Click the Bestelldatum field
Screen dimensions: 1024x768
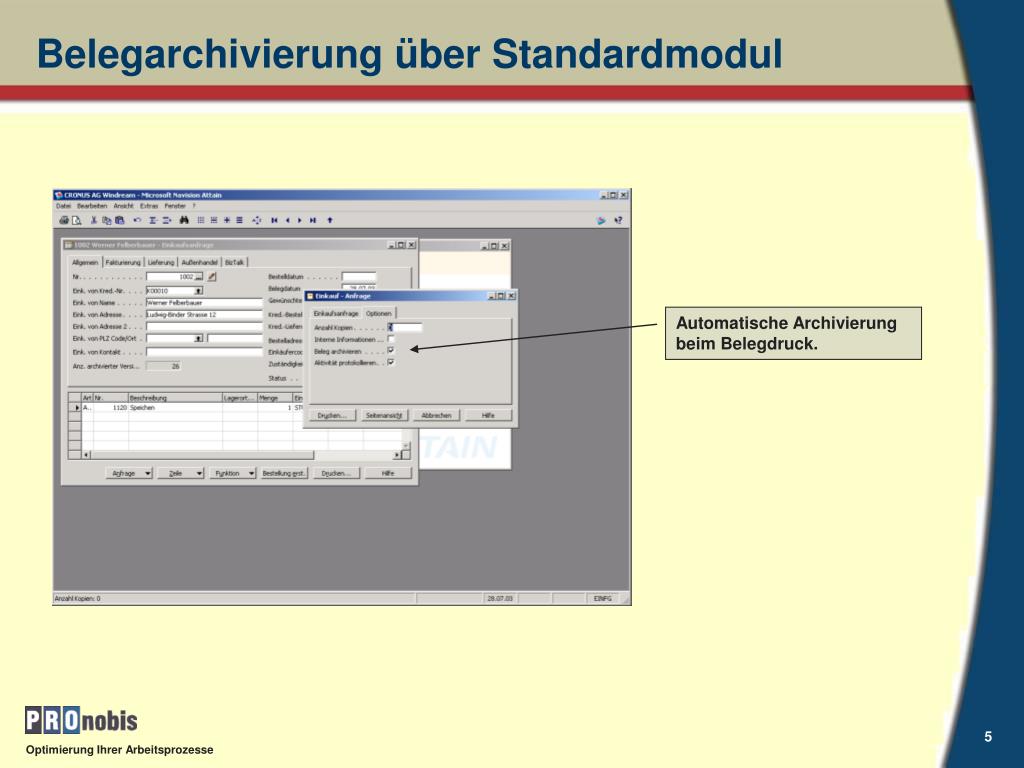pos(359,277)
